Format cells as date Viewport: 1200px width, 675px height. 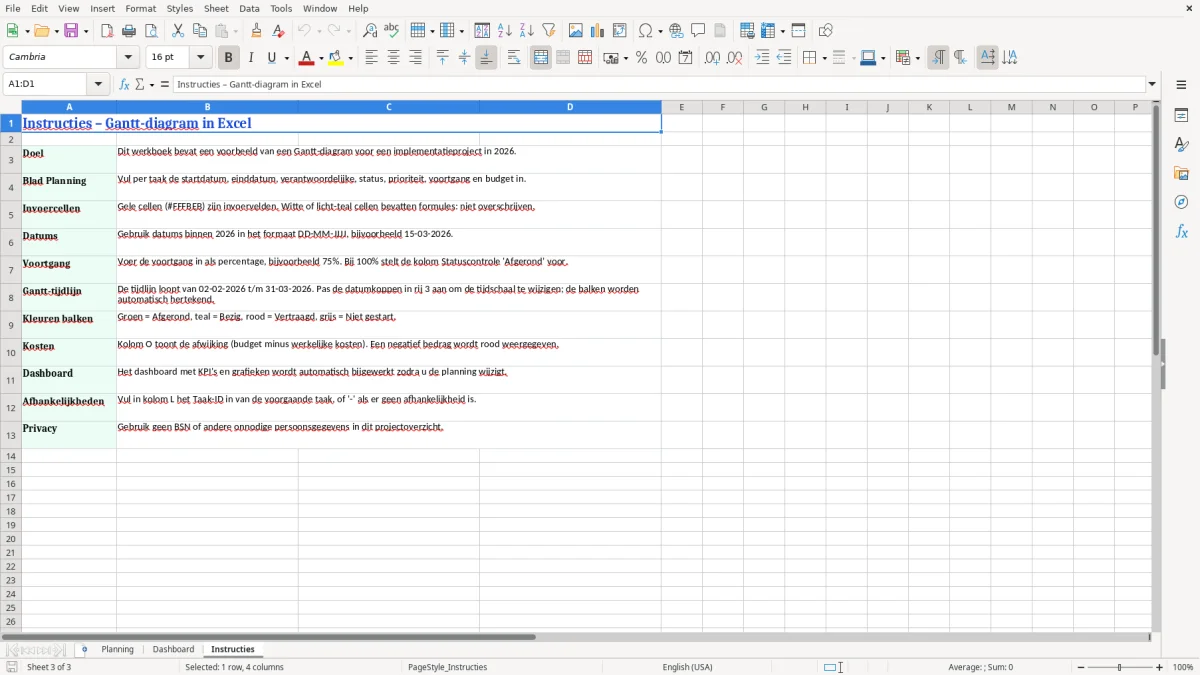click(x=685, y=58)
